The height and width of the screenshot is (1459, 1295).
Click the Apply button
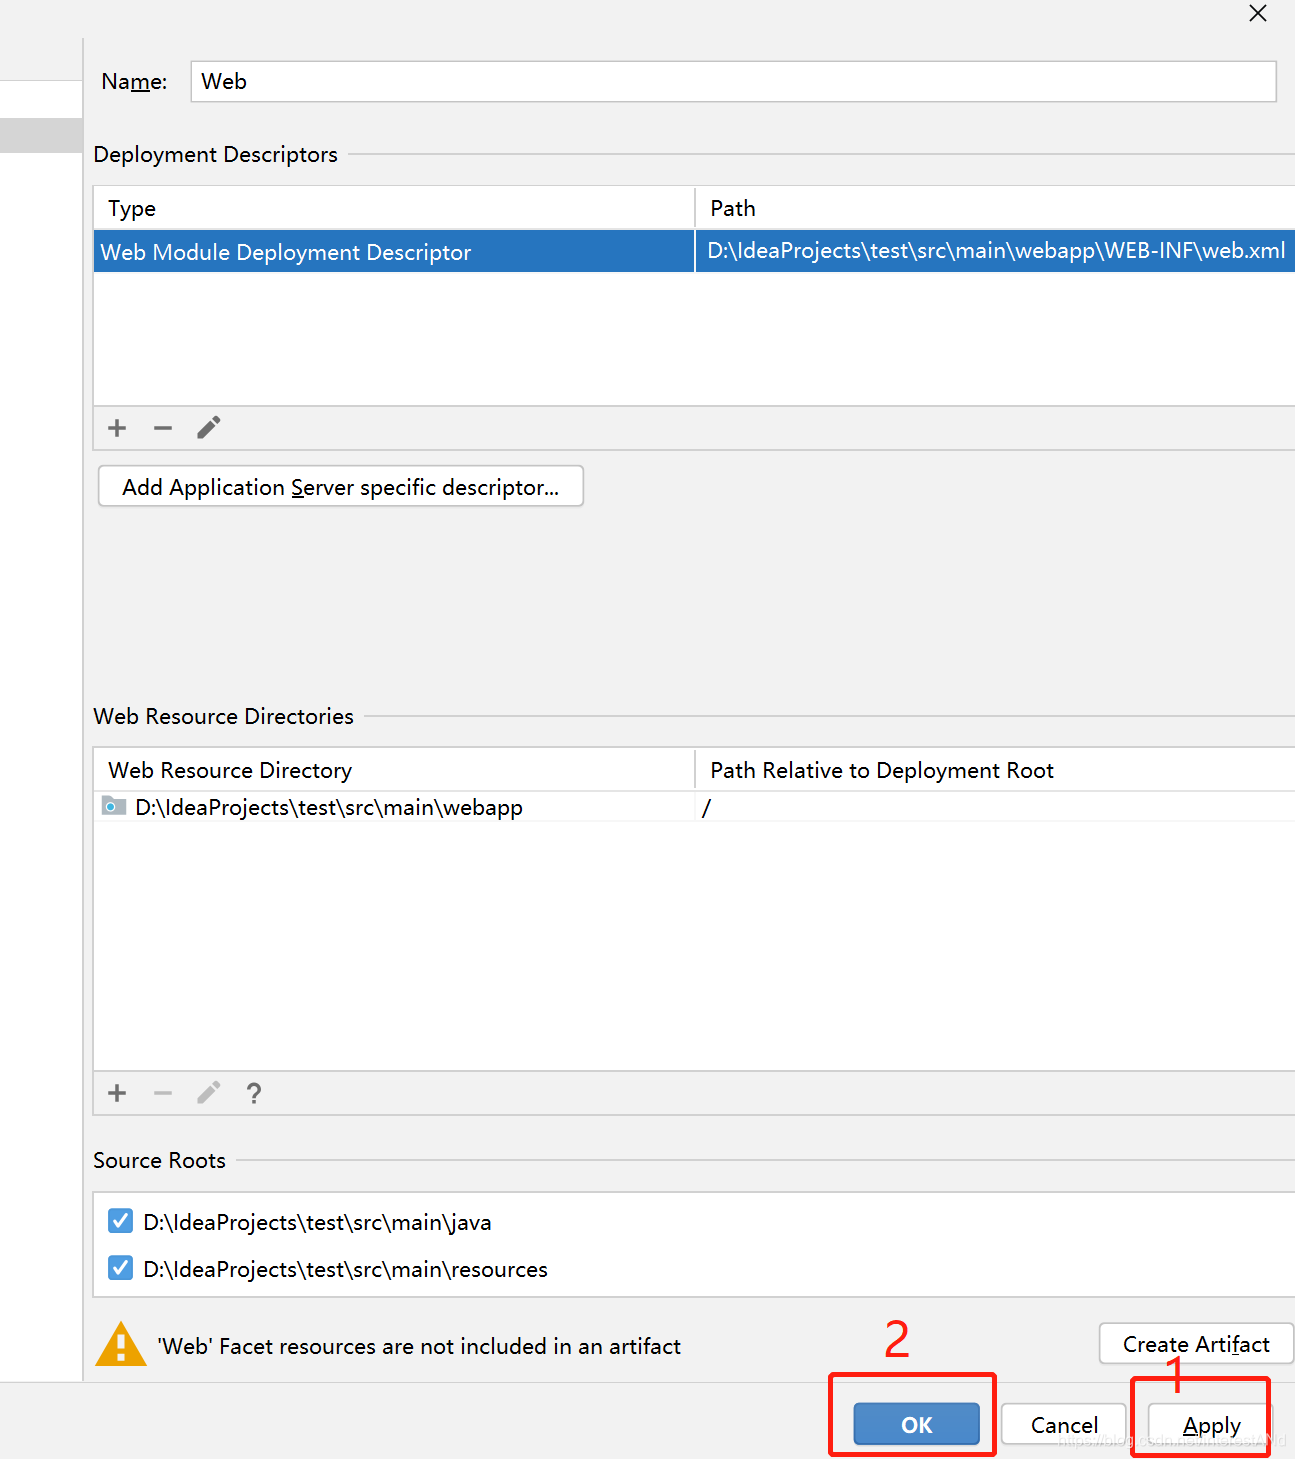[x=1211, y=1424]
